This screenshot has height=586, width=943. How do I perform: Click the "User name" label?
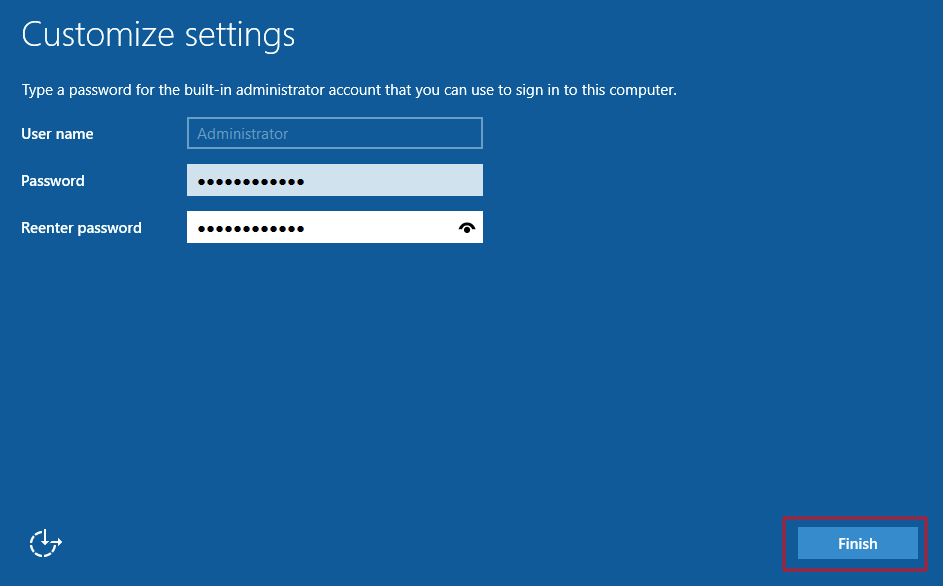(x=57, y=134)
